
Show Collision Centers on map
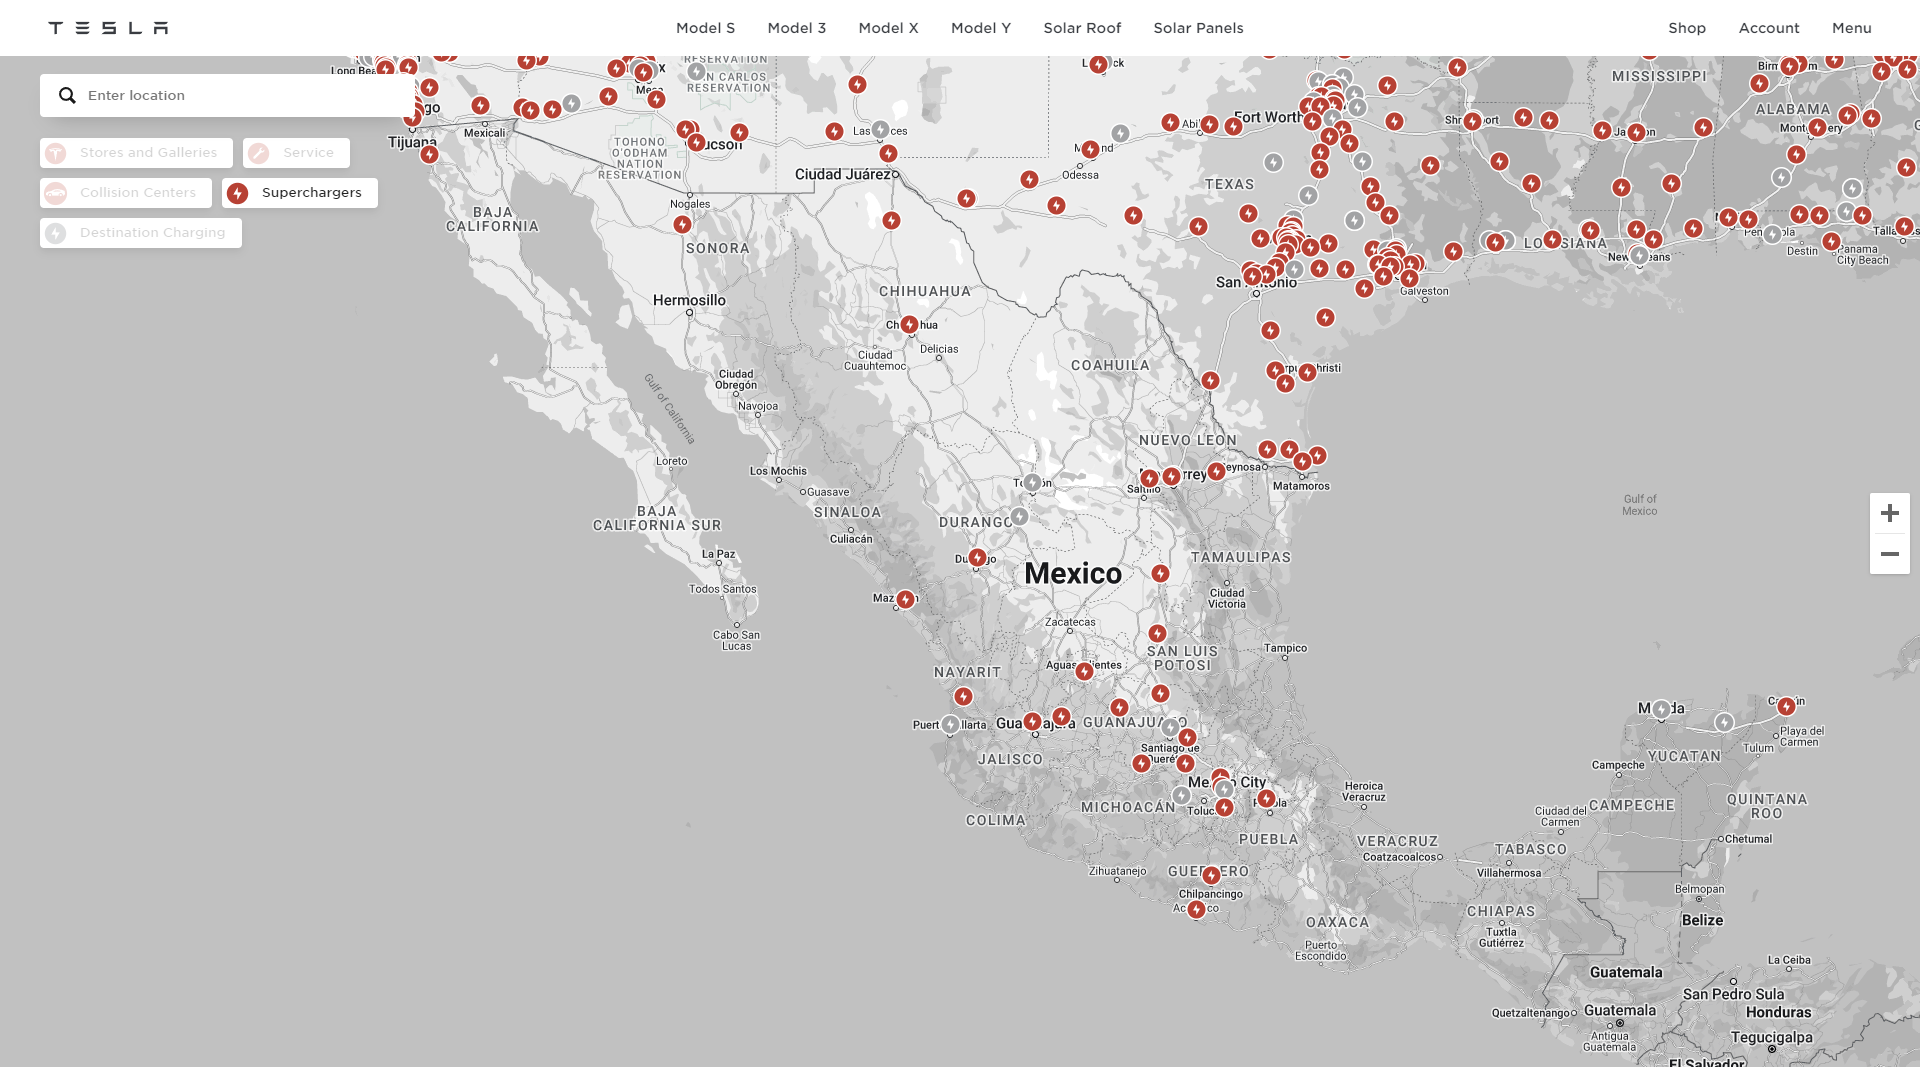(126, 193)
